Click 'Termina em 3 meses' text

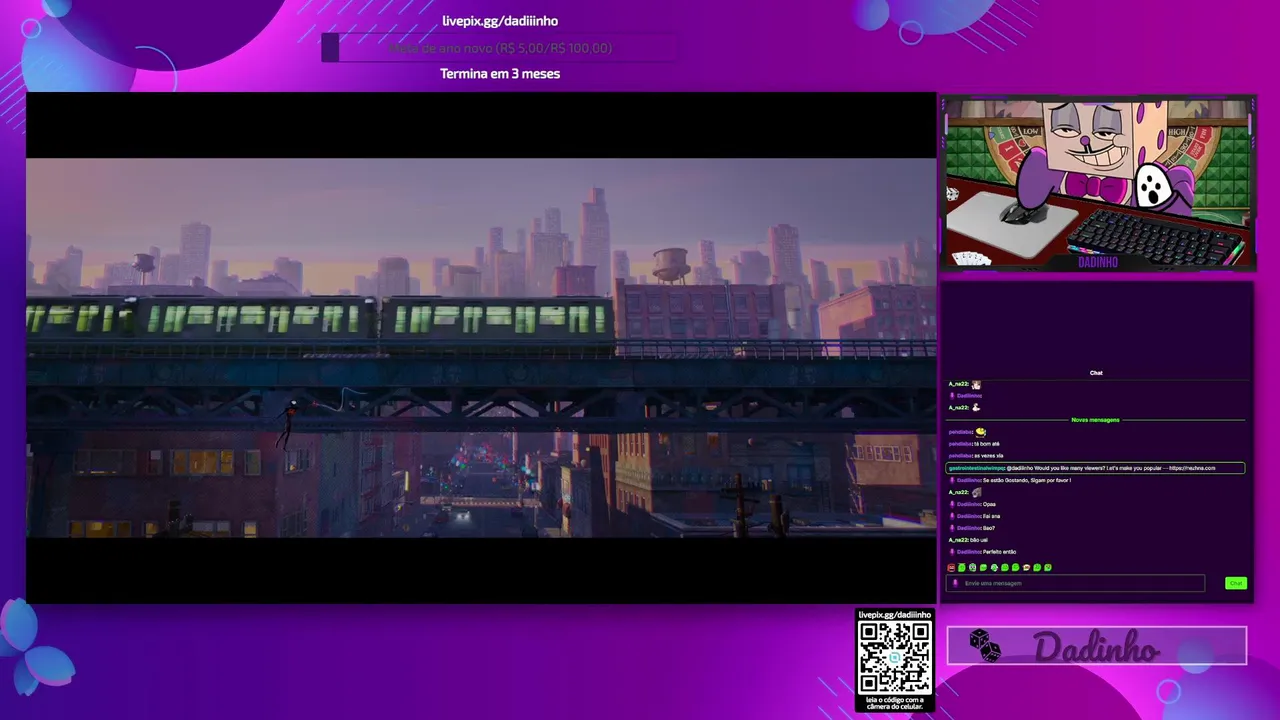tap(500, 74)
